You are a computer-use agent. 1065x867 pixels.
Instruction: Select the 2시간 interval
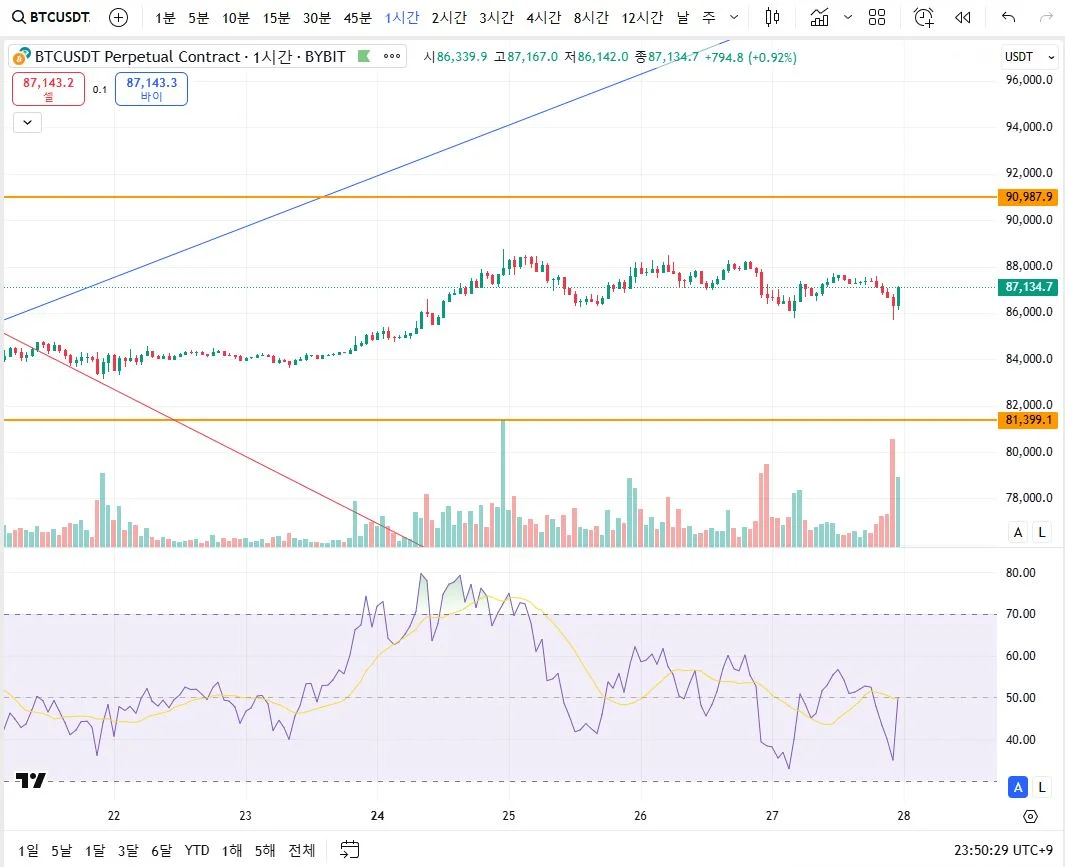449,18
